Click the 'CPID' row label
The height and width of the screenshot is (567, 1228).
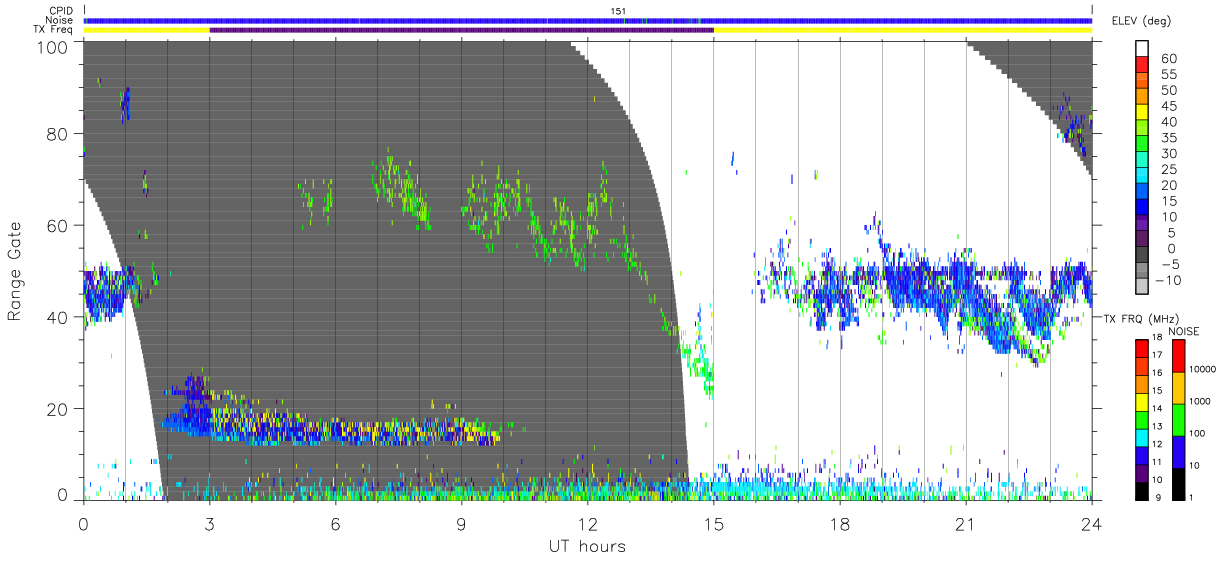click(x=60, y=11)
